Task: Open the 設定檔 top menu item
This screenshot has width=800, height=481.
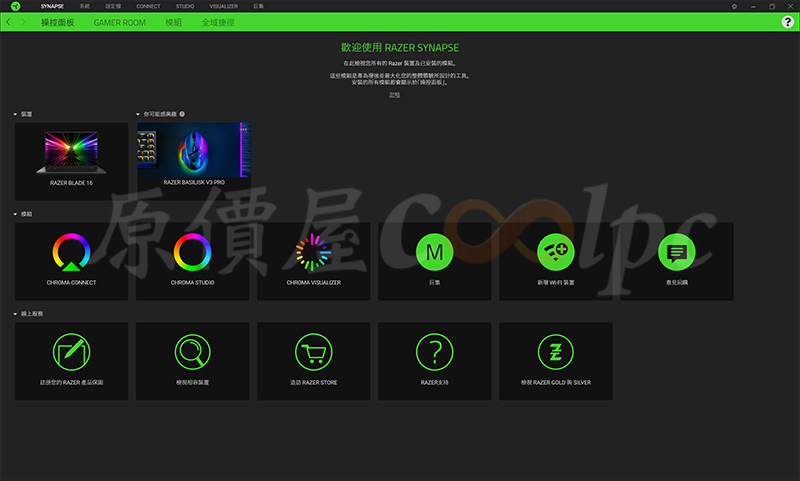Action: (113, 7)
